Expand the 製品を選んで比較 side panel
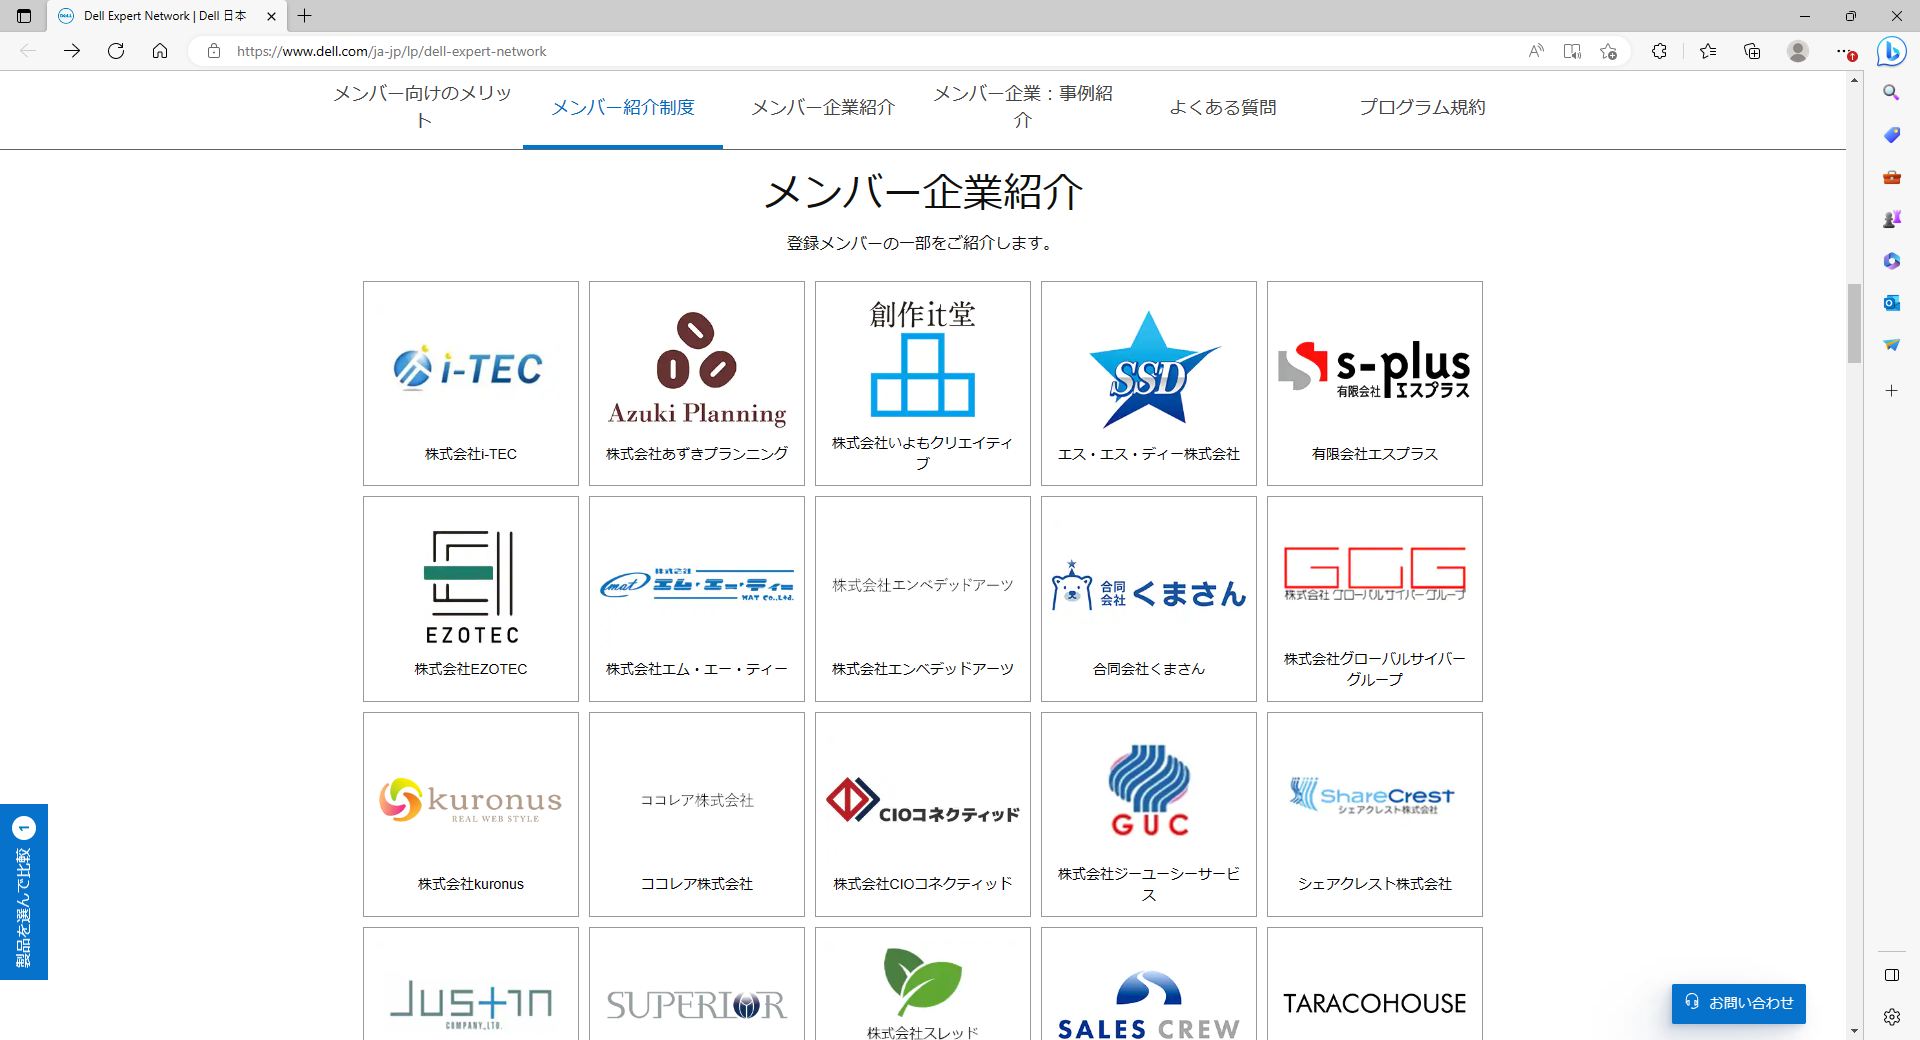 [x=23, y=892]
